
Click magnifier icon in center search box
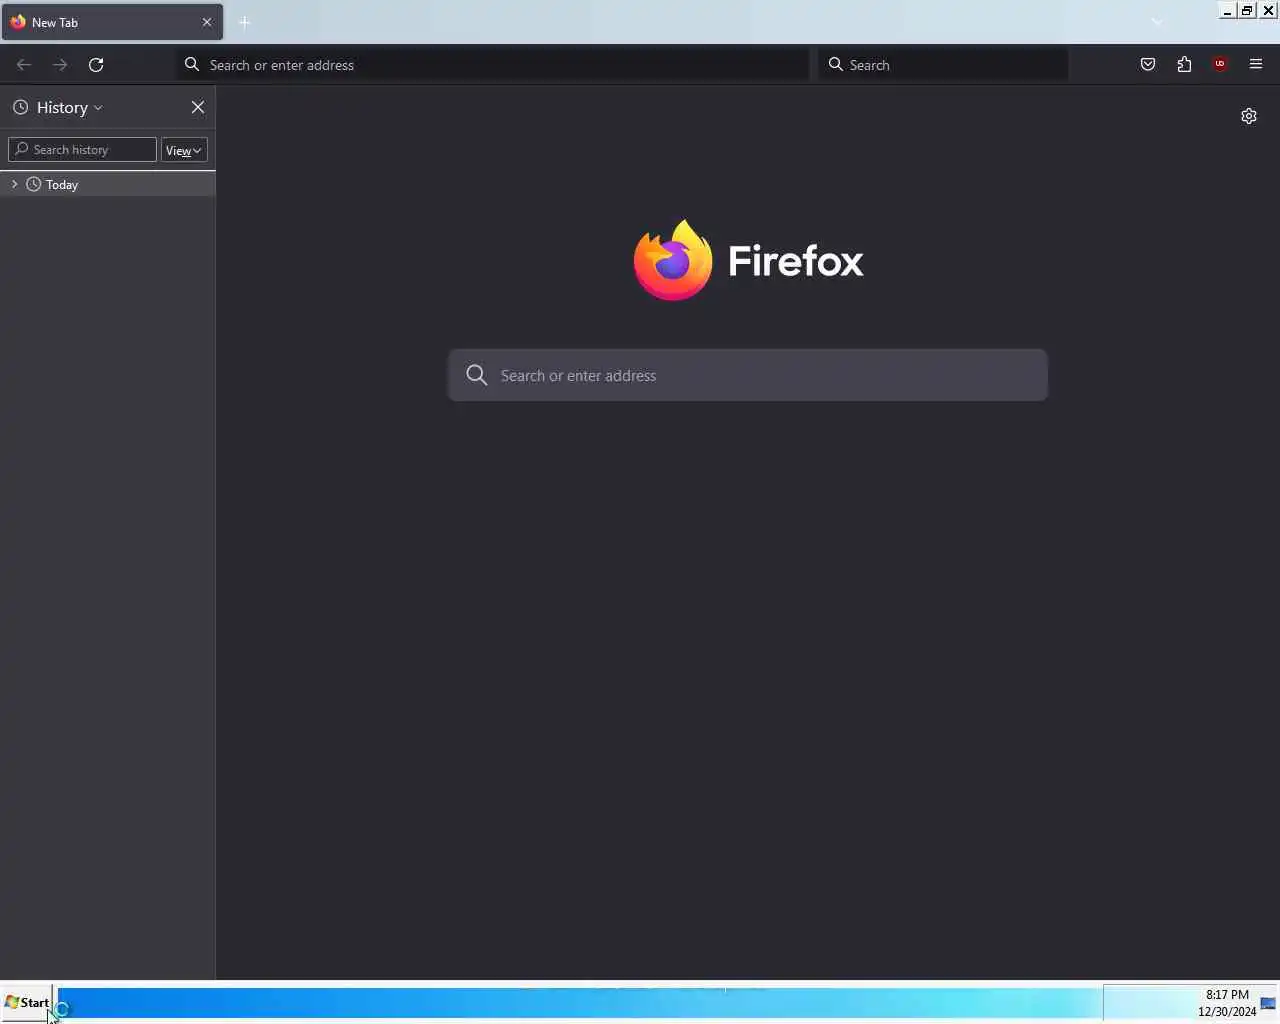tap(477, 375)
